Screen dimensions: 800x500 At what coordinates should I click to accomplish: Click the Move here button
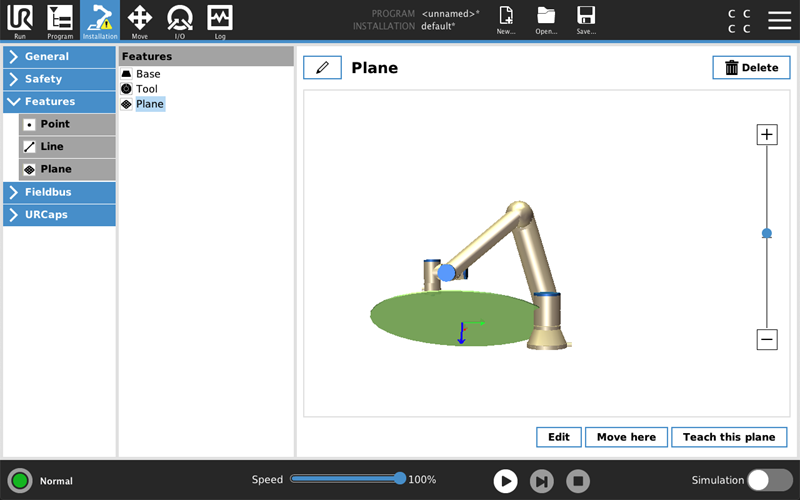tap(626, 437)
